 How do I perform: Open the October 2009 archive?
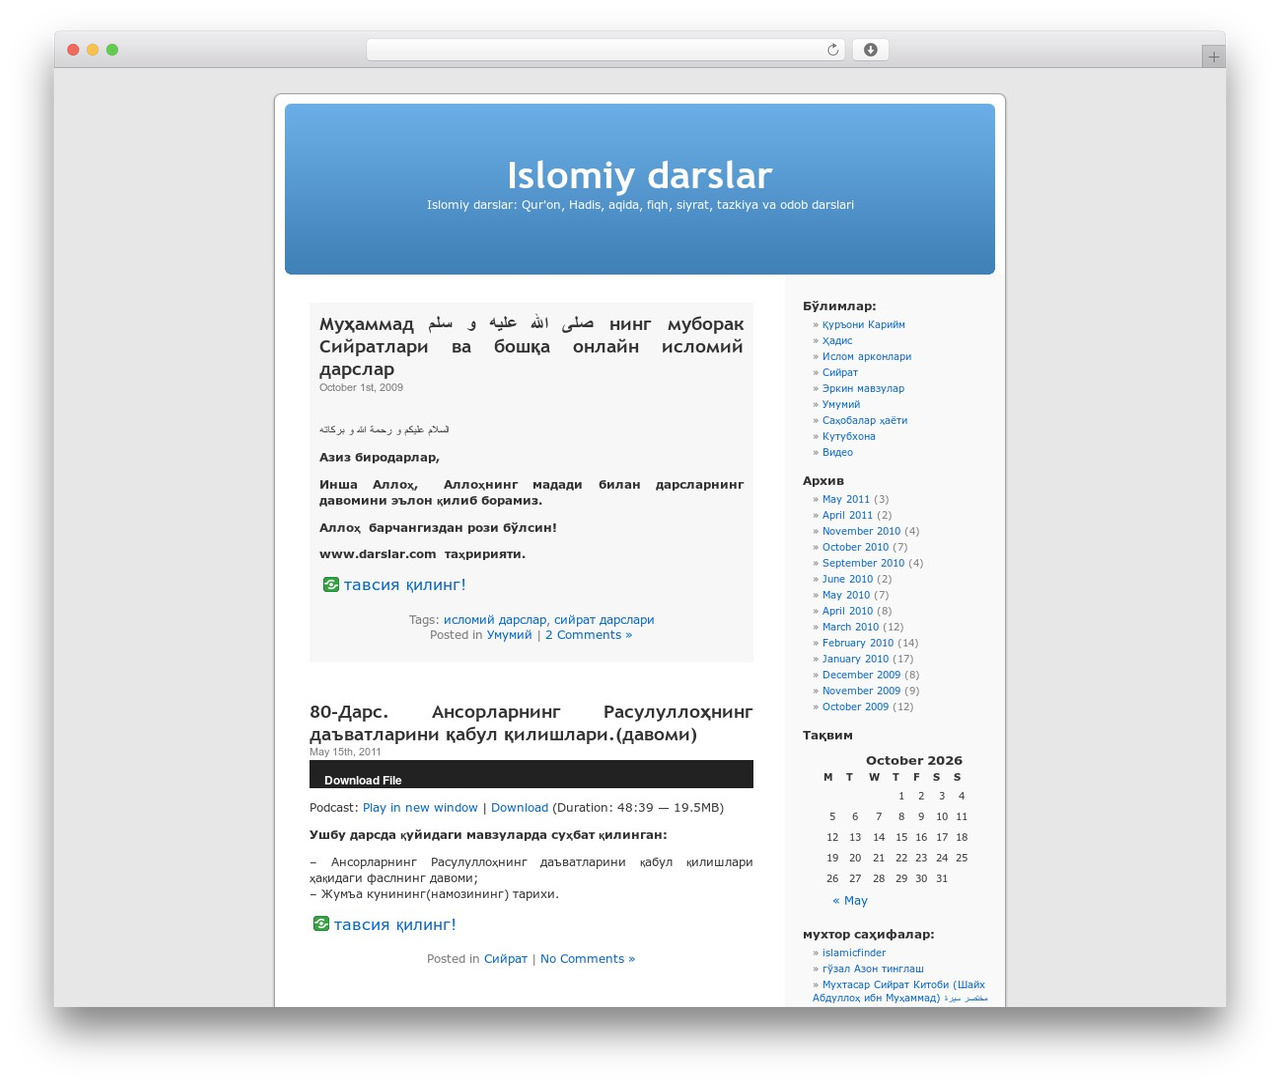[855, 707]
